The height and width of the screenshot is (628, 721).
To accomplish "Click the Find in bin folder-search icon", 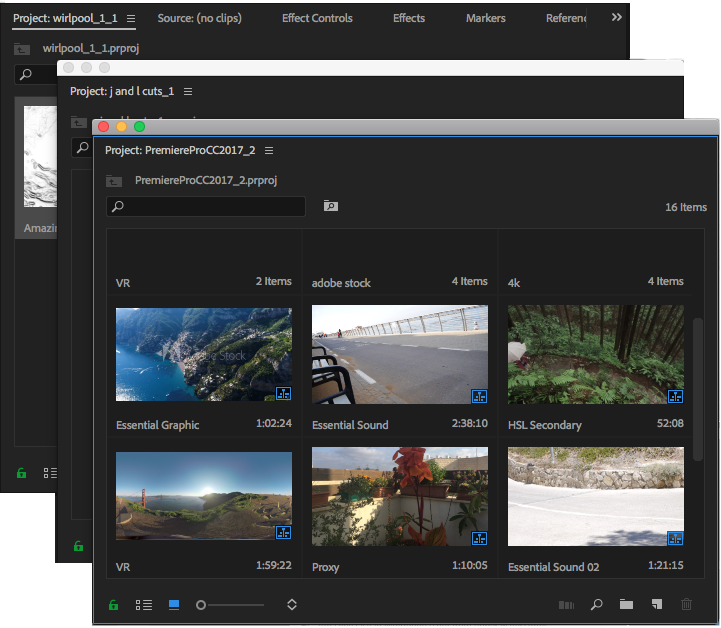I will click(x=331, y=206).
